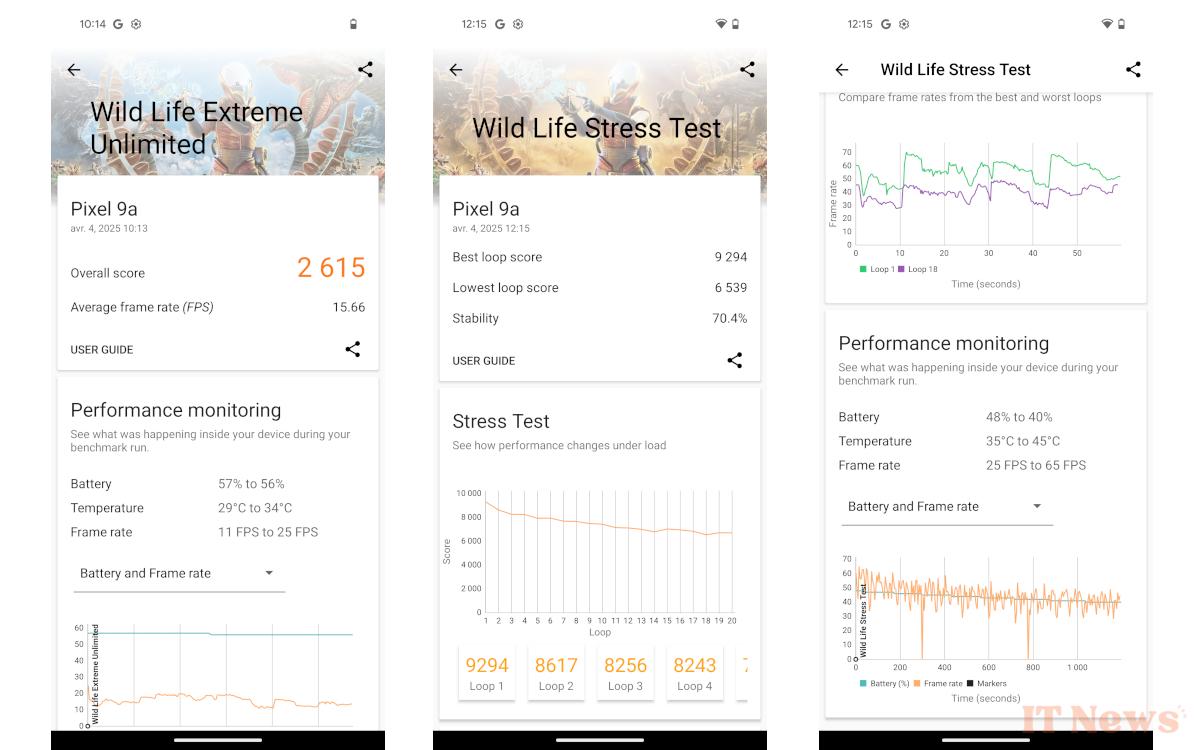Select the Loop 1 score card 9294
This screenshot has width=1200, height=750.
(487, 673)
